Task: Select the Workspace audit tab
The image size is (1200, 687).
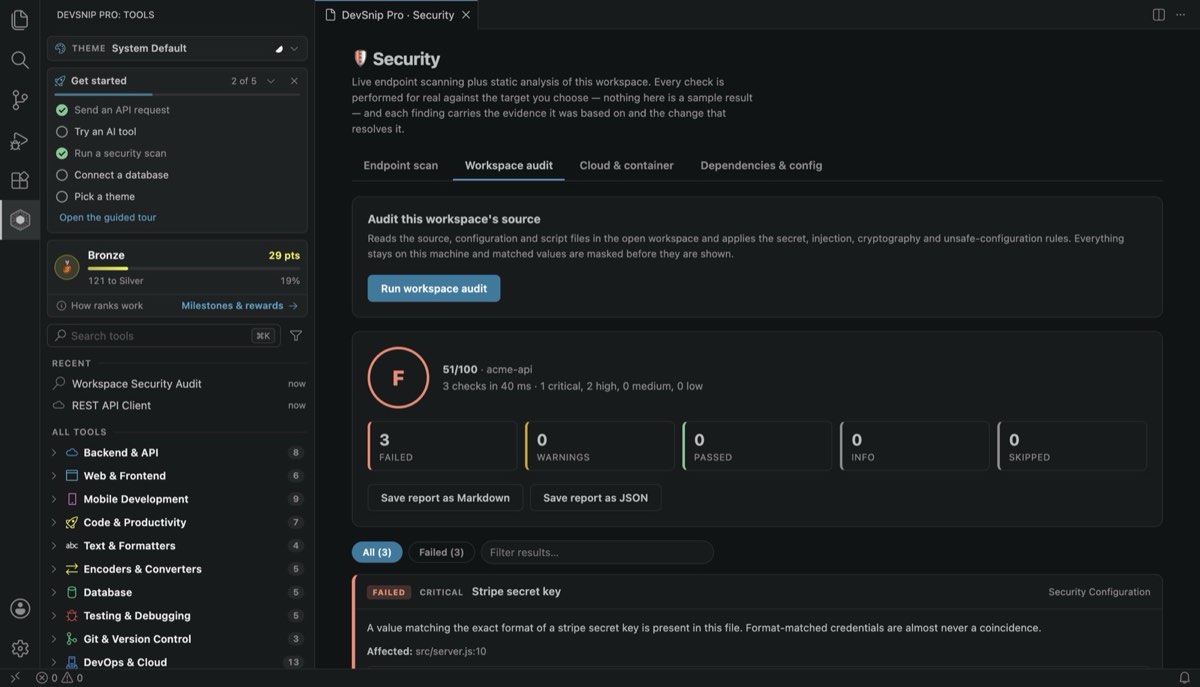Action: tap(509, 165)
